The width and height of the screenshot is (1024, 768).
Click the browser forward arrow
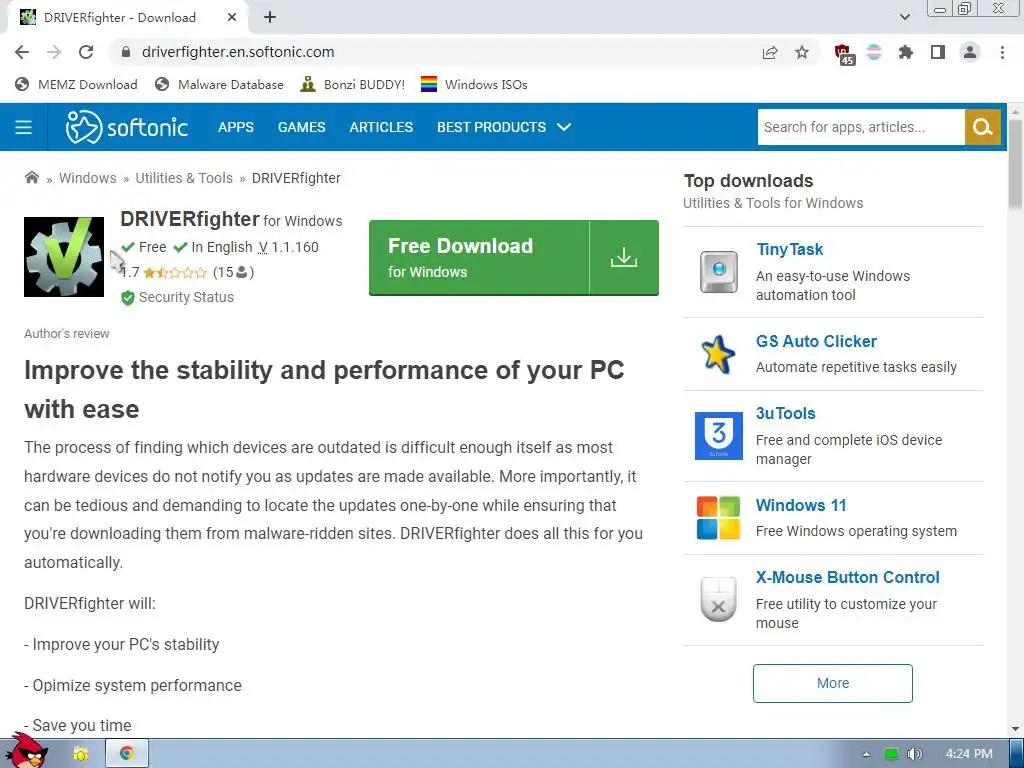(x=54, y=52)
